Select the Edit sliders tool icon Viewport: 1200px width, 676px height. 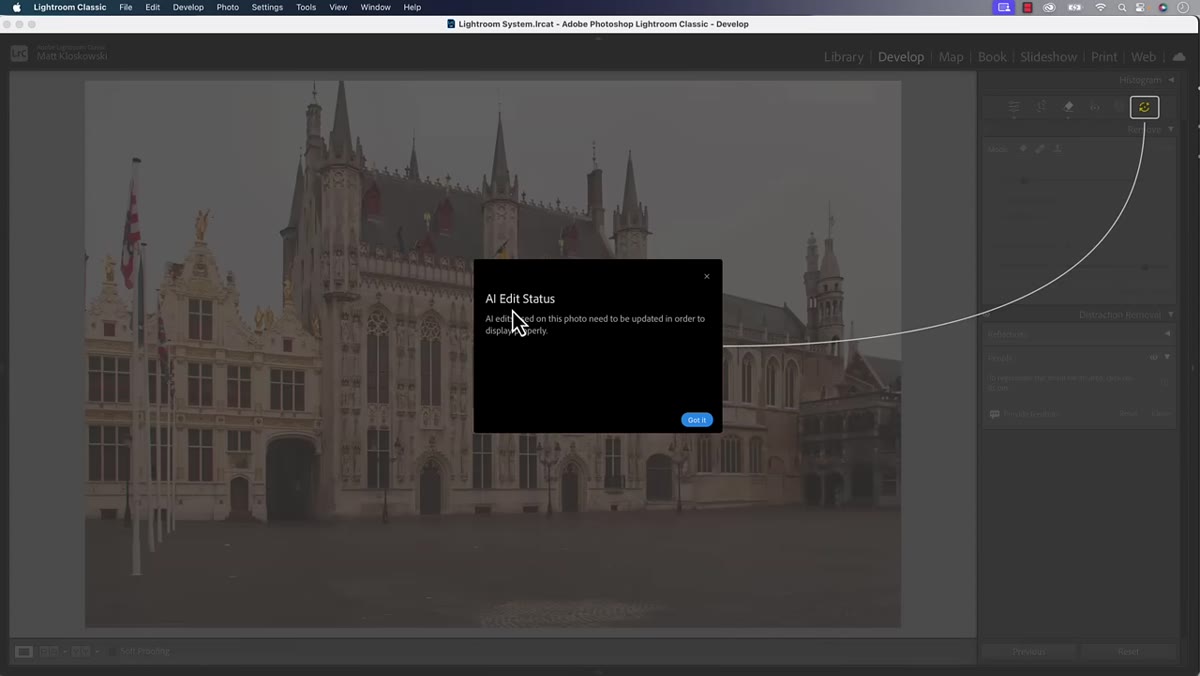point(1014,107)
